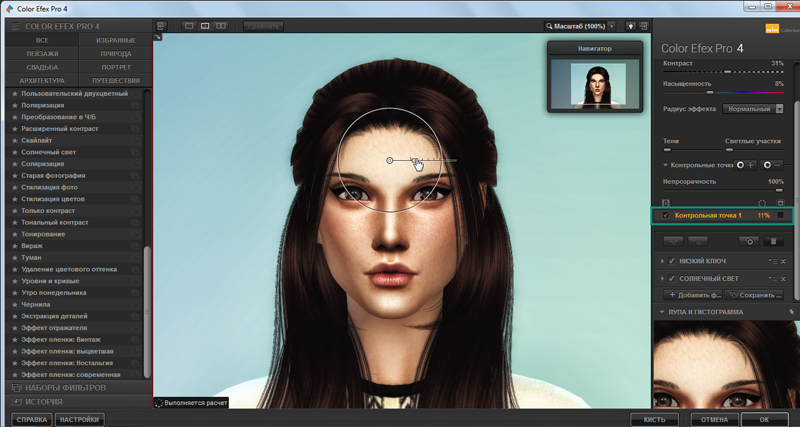This screenshot has height=427, width=800.
Task: Click the Навигатор preview thumbnail
Action: coord(594,83)
